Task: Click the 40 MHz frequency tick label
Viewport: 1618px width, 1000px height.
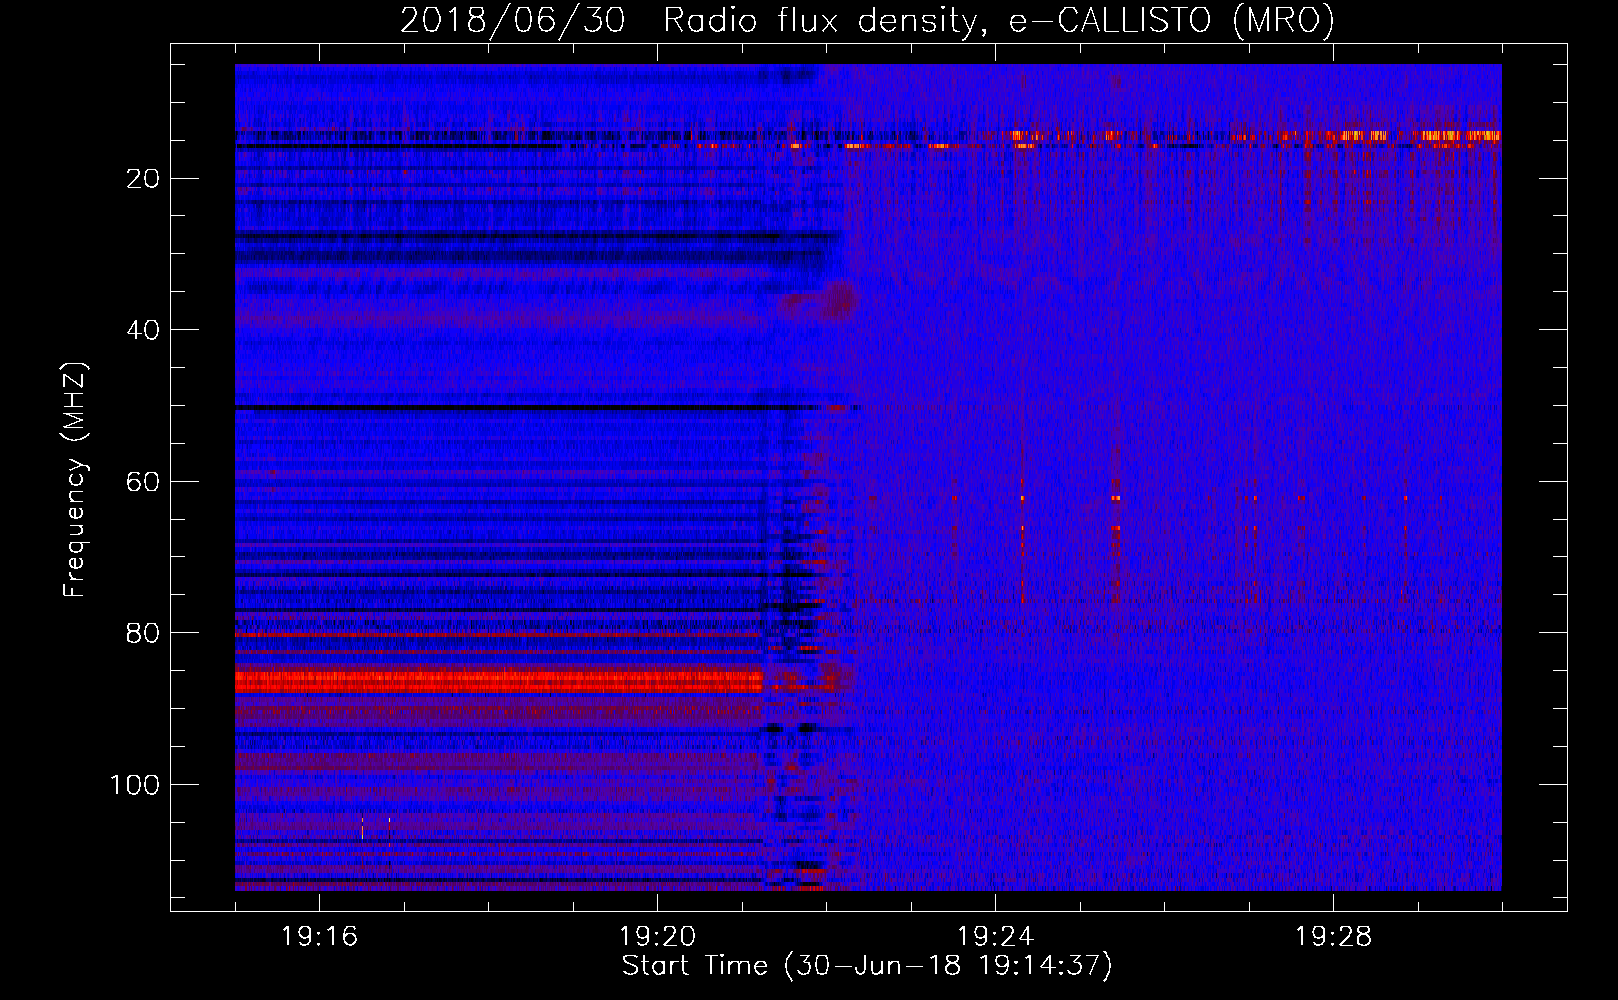Action: point(144,330)
